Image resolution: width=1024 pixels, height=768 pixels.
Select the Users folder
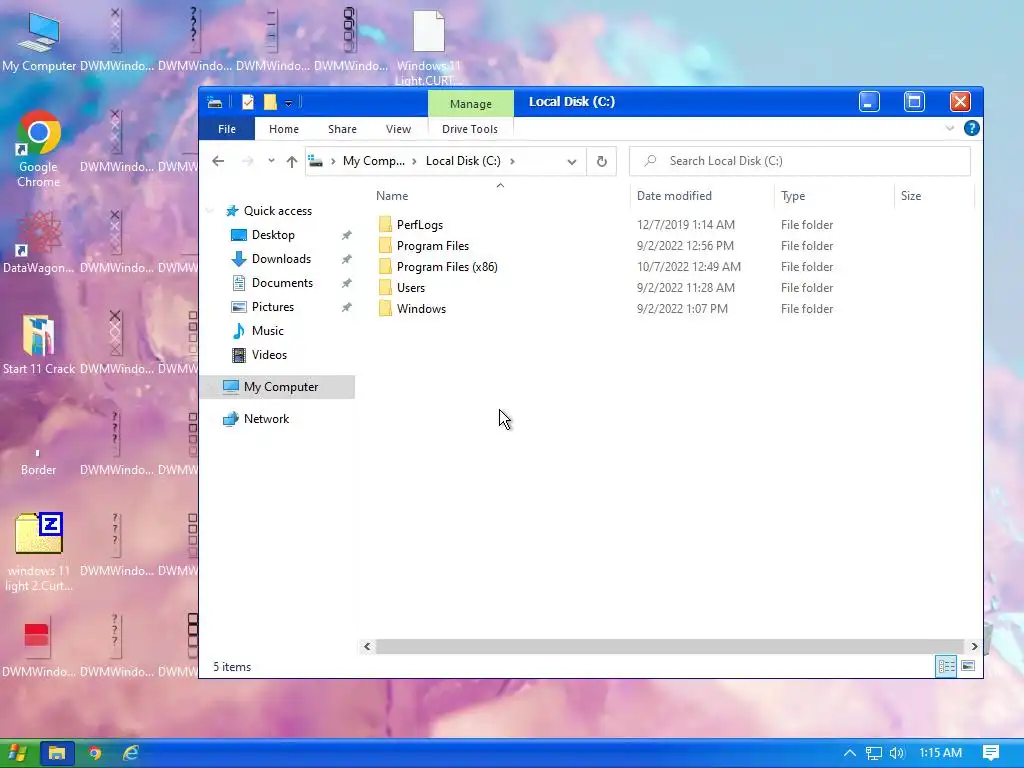(x=402, y=287)
